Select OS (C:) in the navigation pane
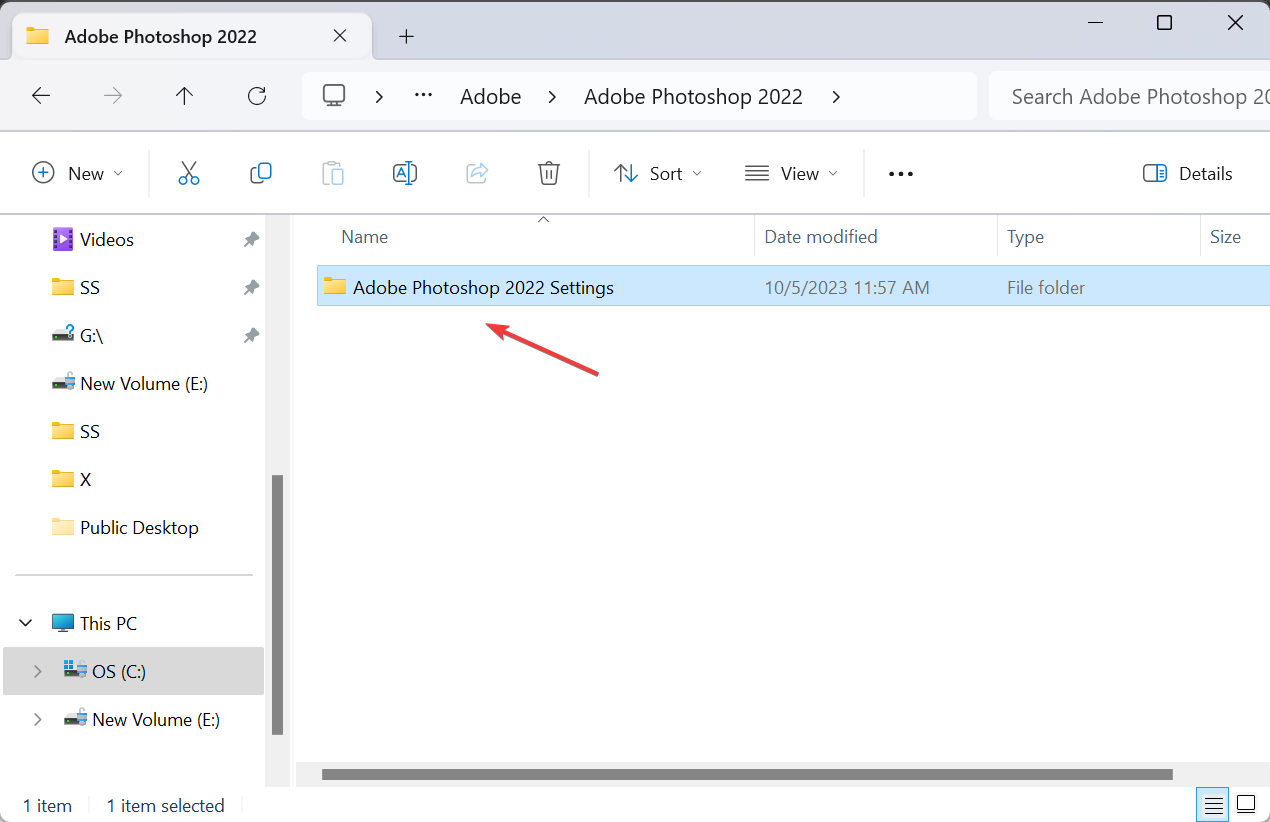 tap(134, 671)
